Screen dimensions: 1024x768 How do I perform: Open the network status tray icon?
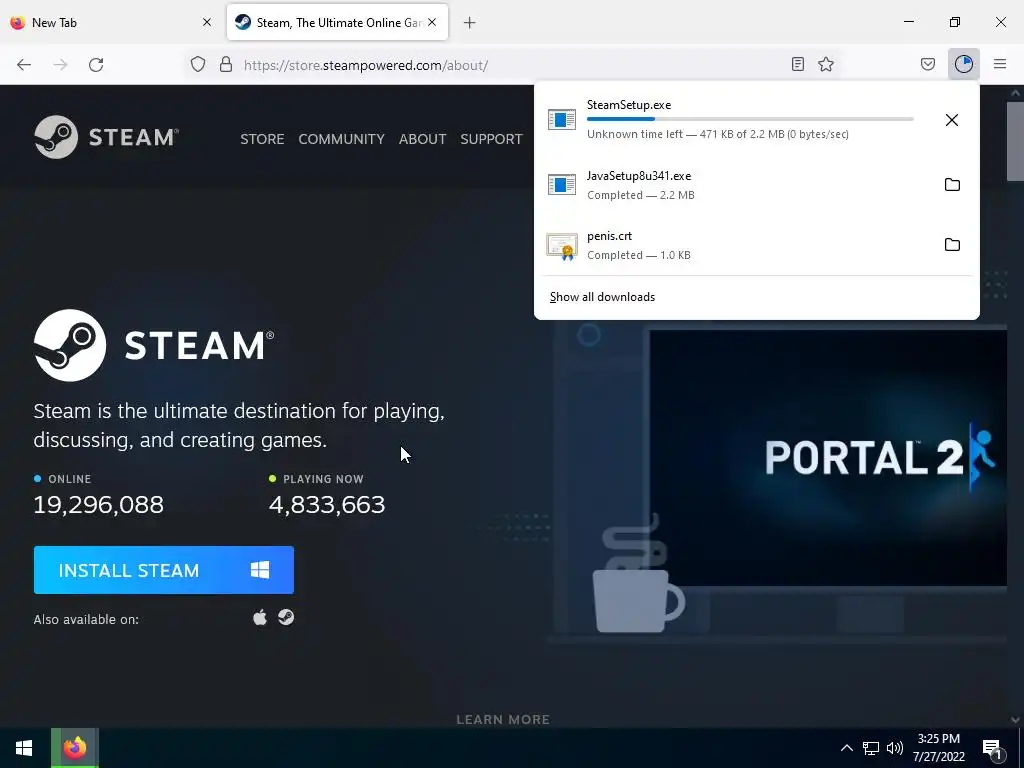871,748
